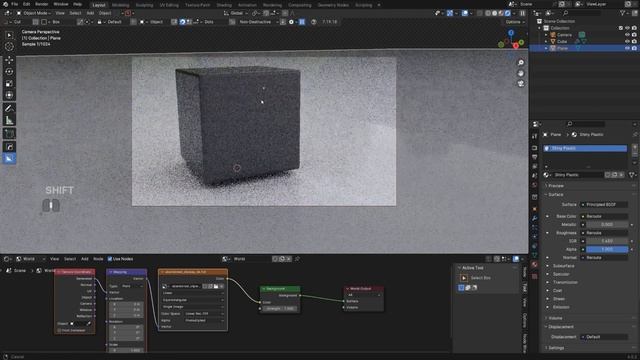Click the zoom magnifier icon in the viewport
The height and width of the screenshot is (360, 640).
(x=521, y=62)
